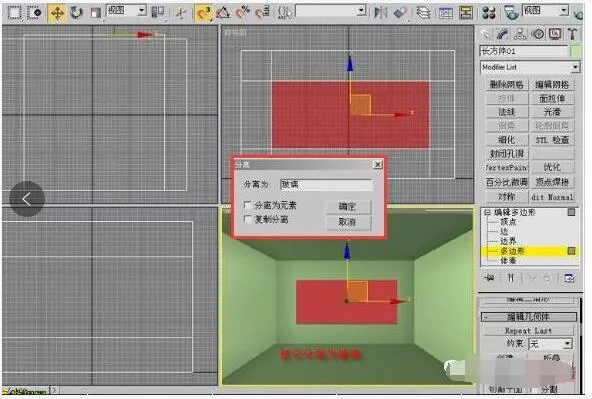This screenshot has height=399, width=592.
Task: Click the 编辑网格 modifier button
Action: coord(552,85)
